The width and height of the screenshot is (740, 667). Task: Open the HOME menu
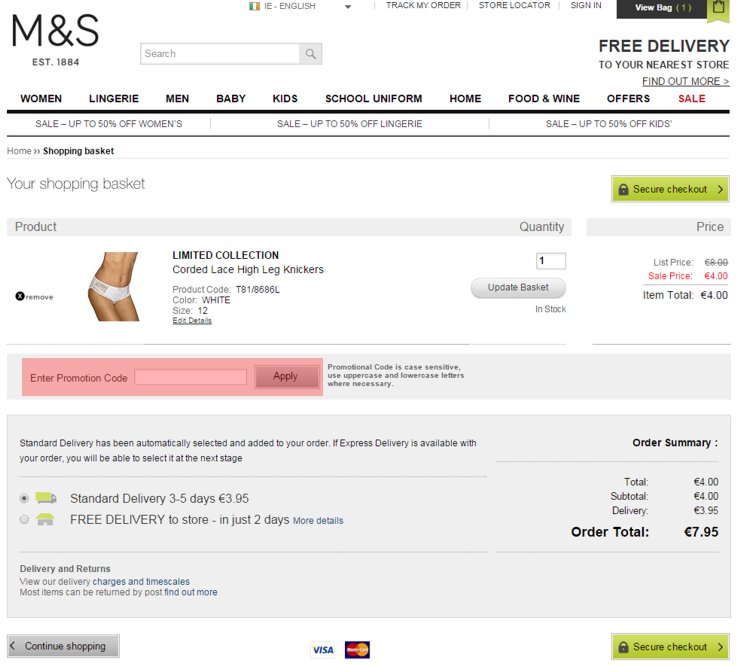pos(465,99)
